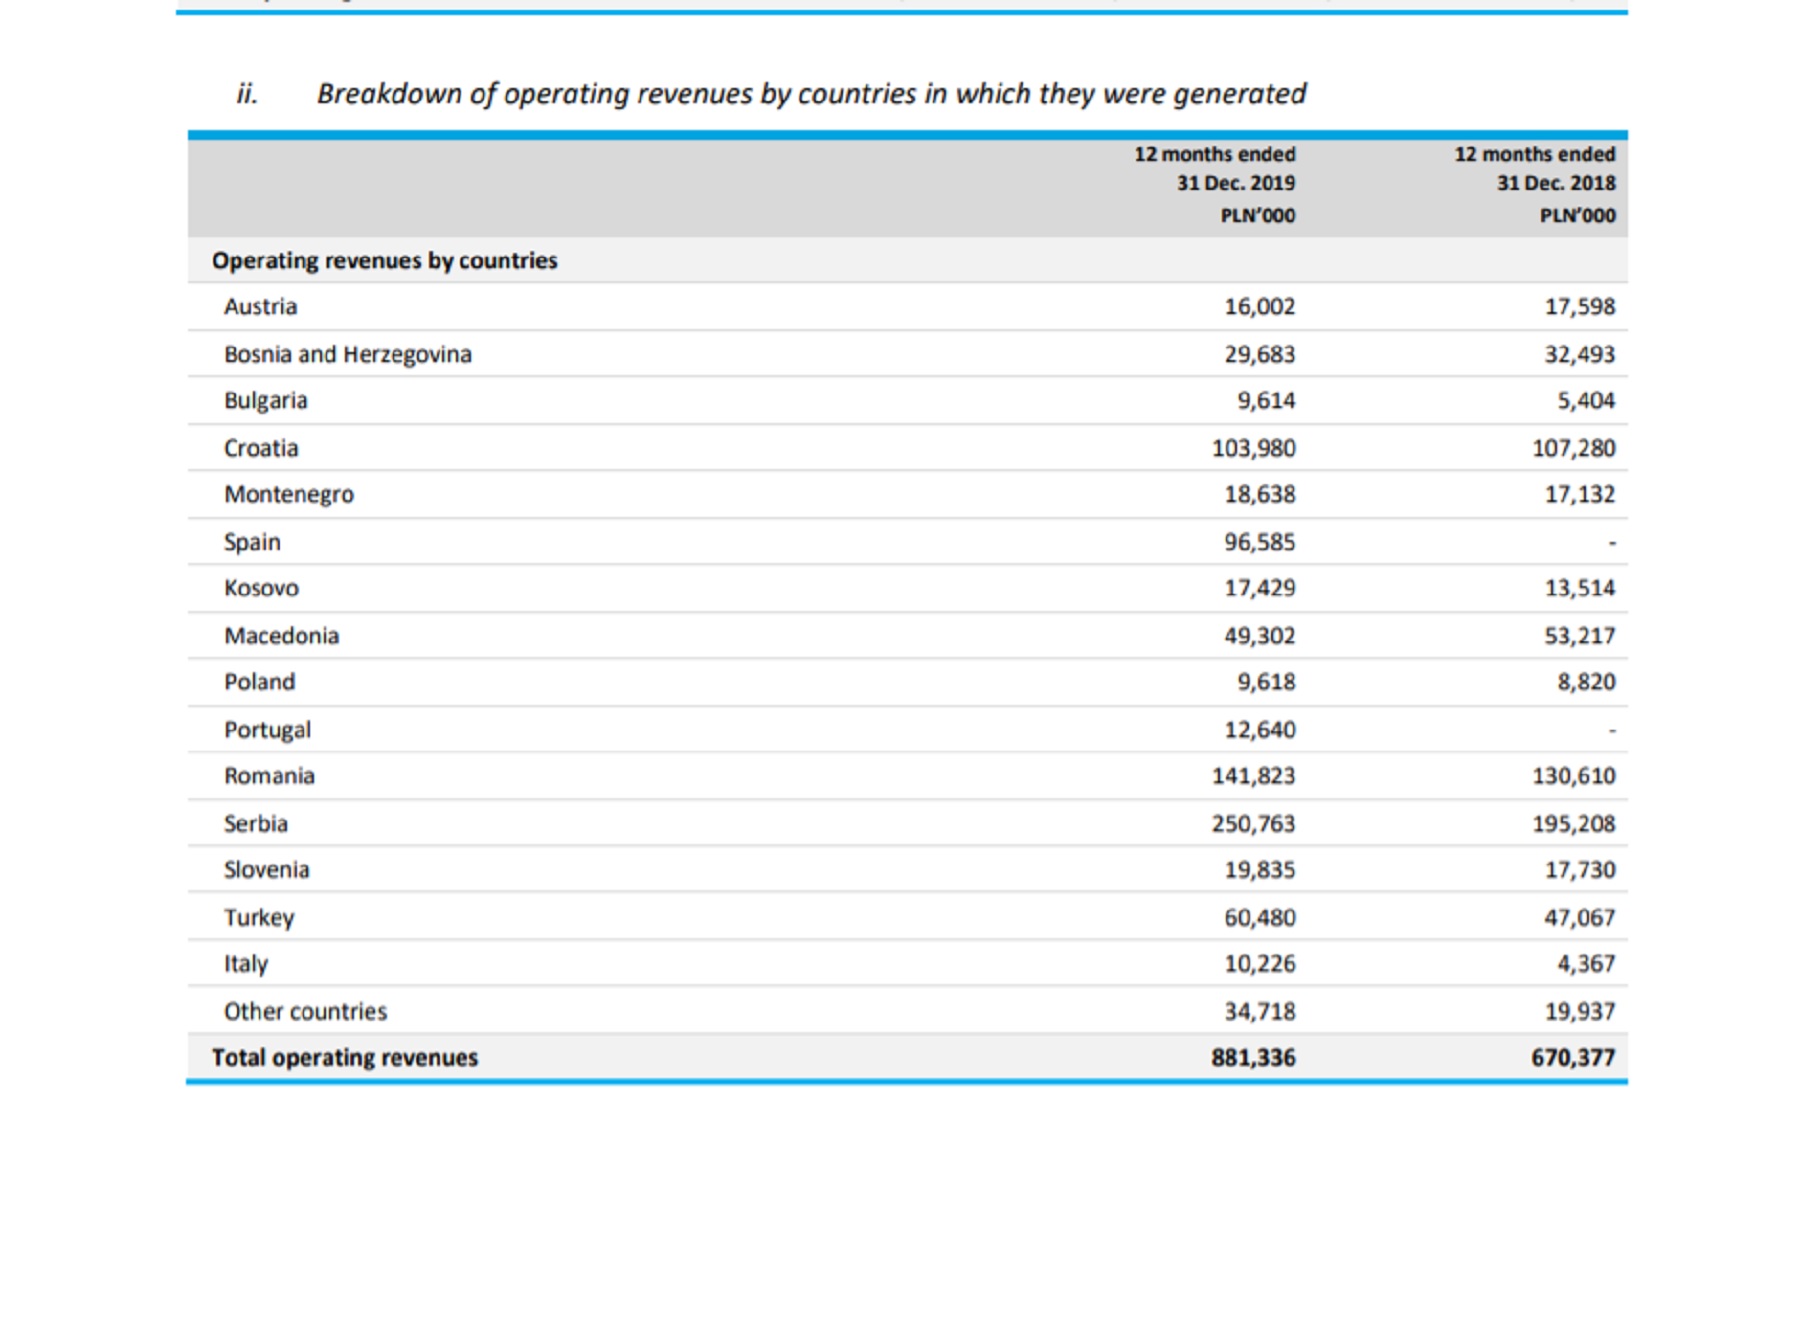Select the 2019 total operating revenues 881,336
Screen dimensions: 1800x1325
tap(1253, 1058)
